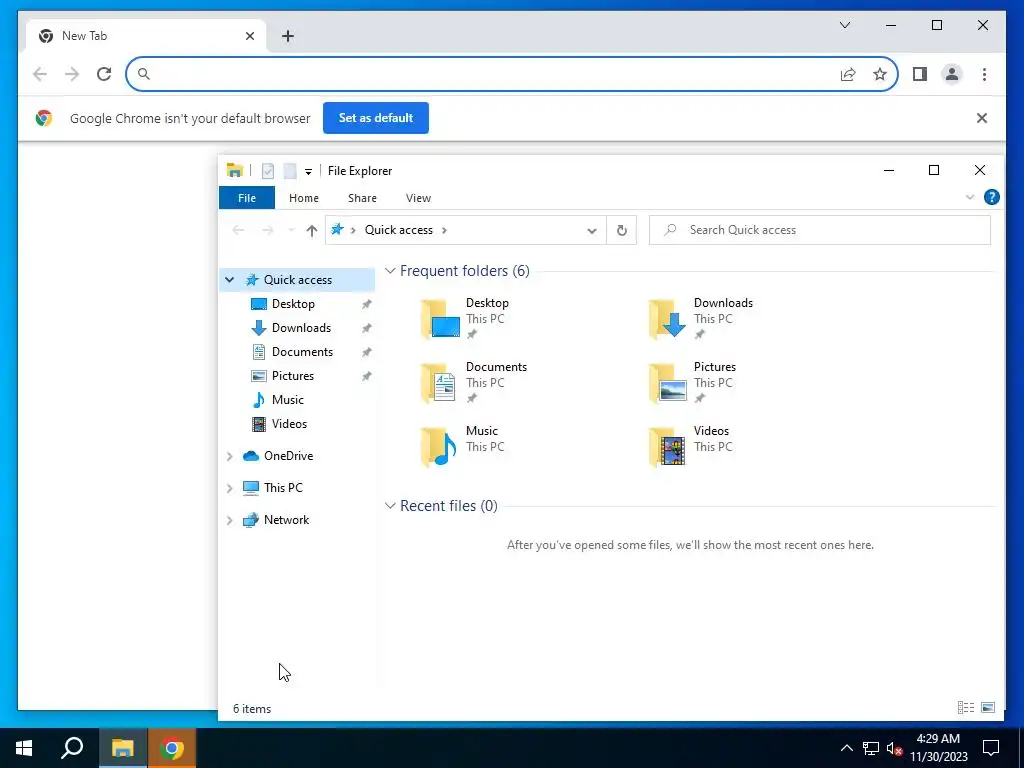Viewport: 1024px width, 768px height.
Task: Switch to details view layout
Action: [966, 707]
